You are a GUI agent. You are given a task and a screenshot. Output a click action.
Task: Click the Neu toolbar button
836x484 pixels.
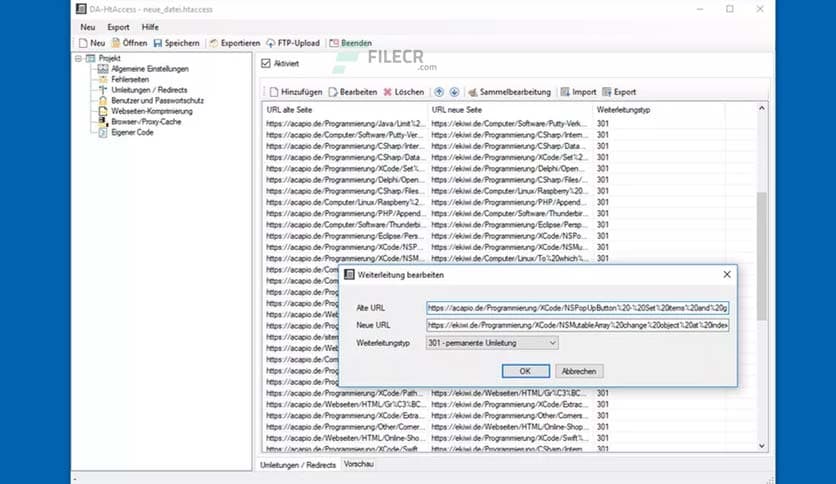click(92, 43)
